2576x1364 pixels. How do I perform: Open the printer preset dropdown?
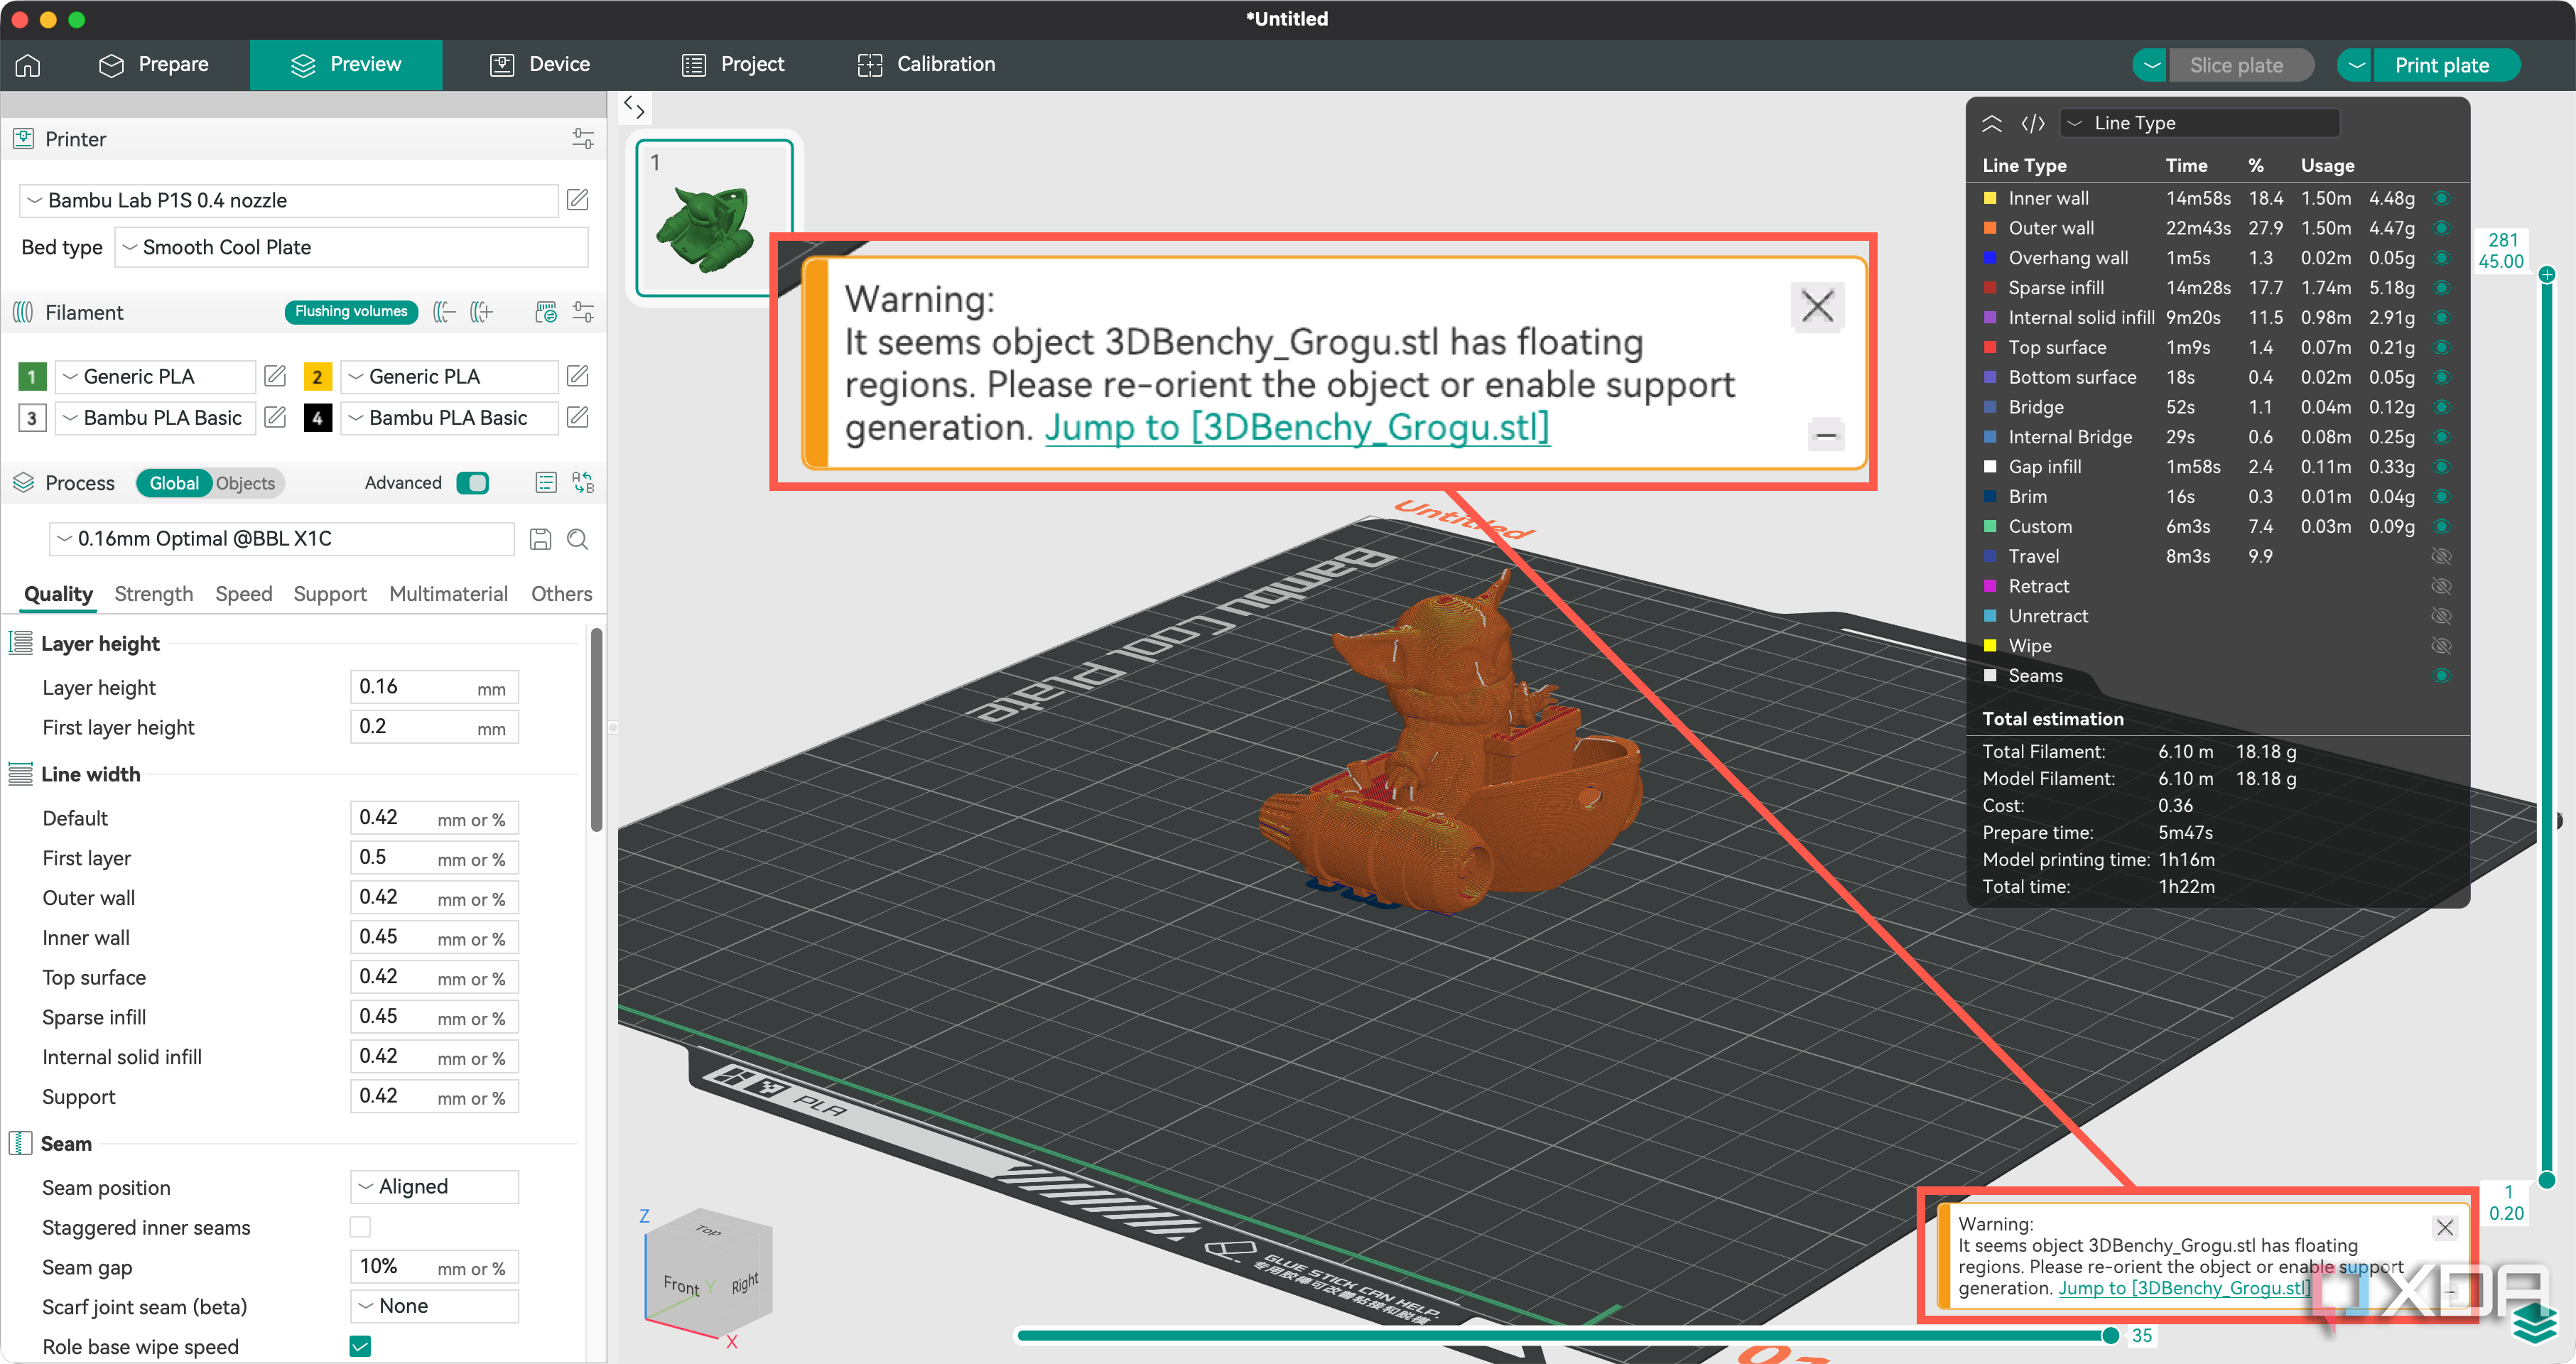[x=288, y=200]
